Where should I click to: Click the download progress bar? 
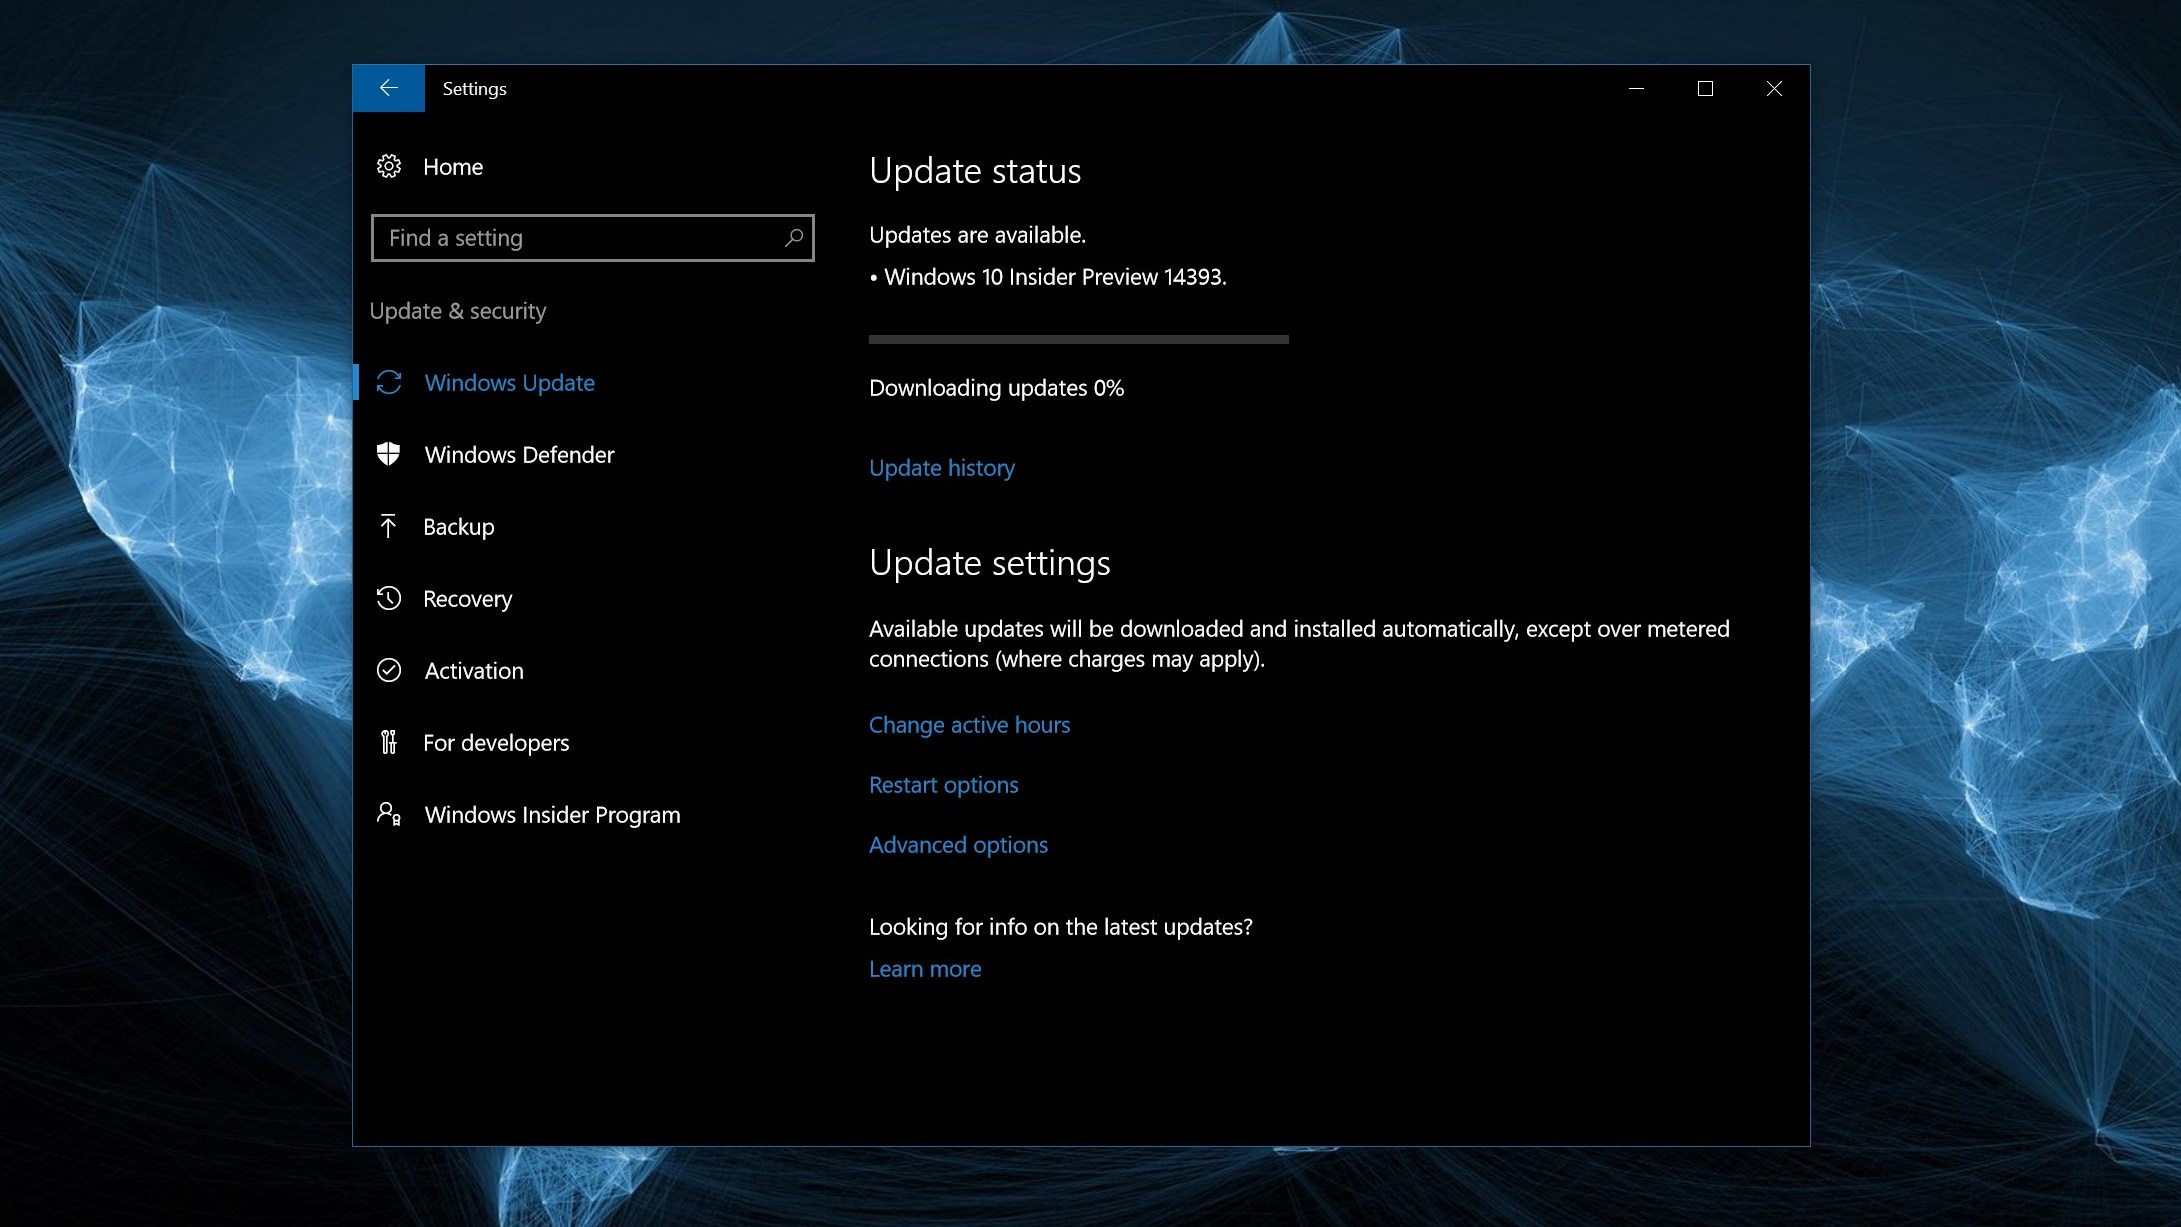pyautogui.click(x=1078, y=340)
